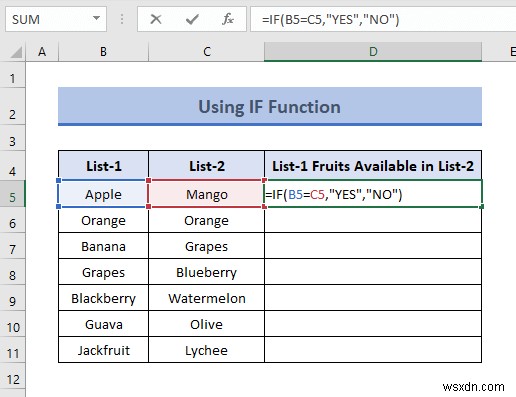Select column D header
516x397 pixels.
(x=373, y=52)
